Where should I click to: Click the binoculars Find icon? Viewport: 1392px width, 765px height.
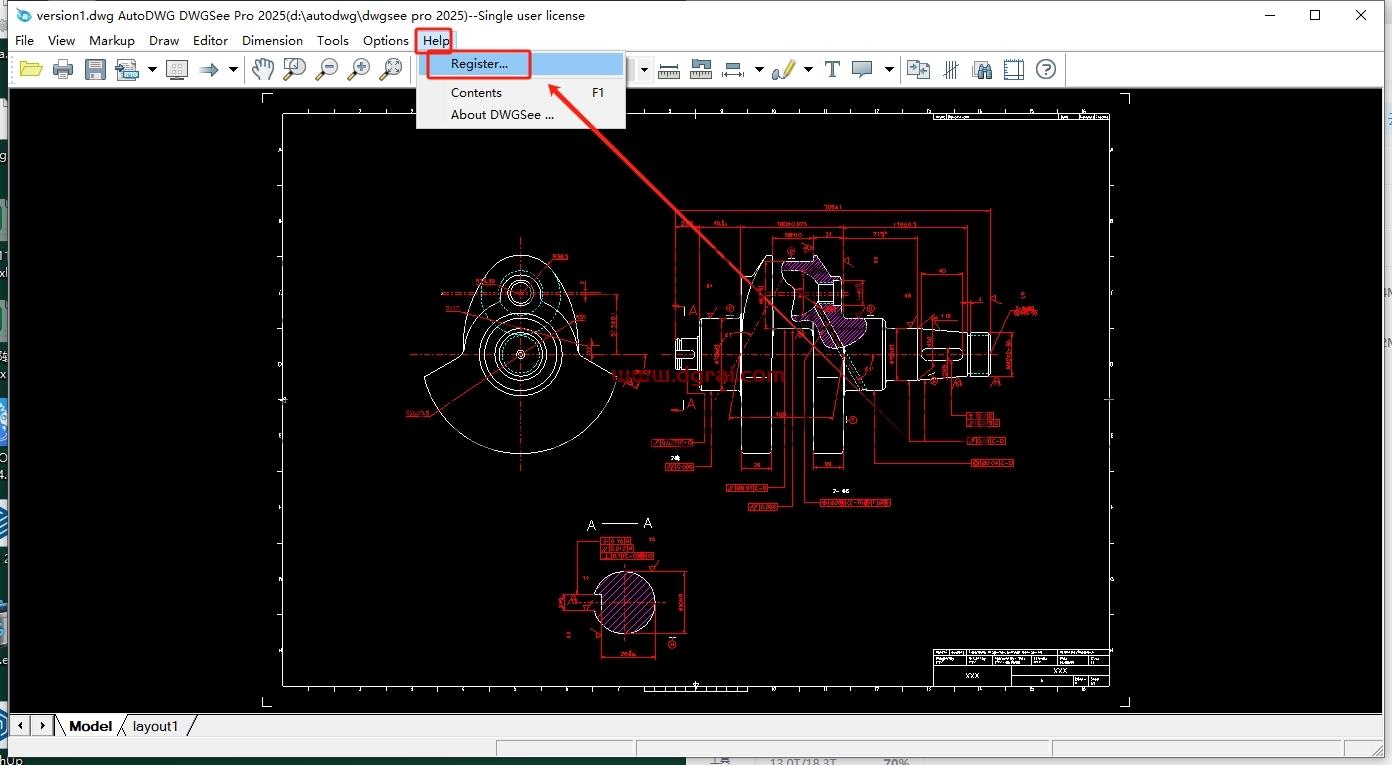[x=982, y=69]
